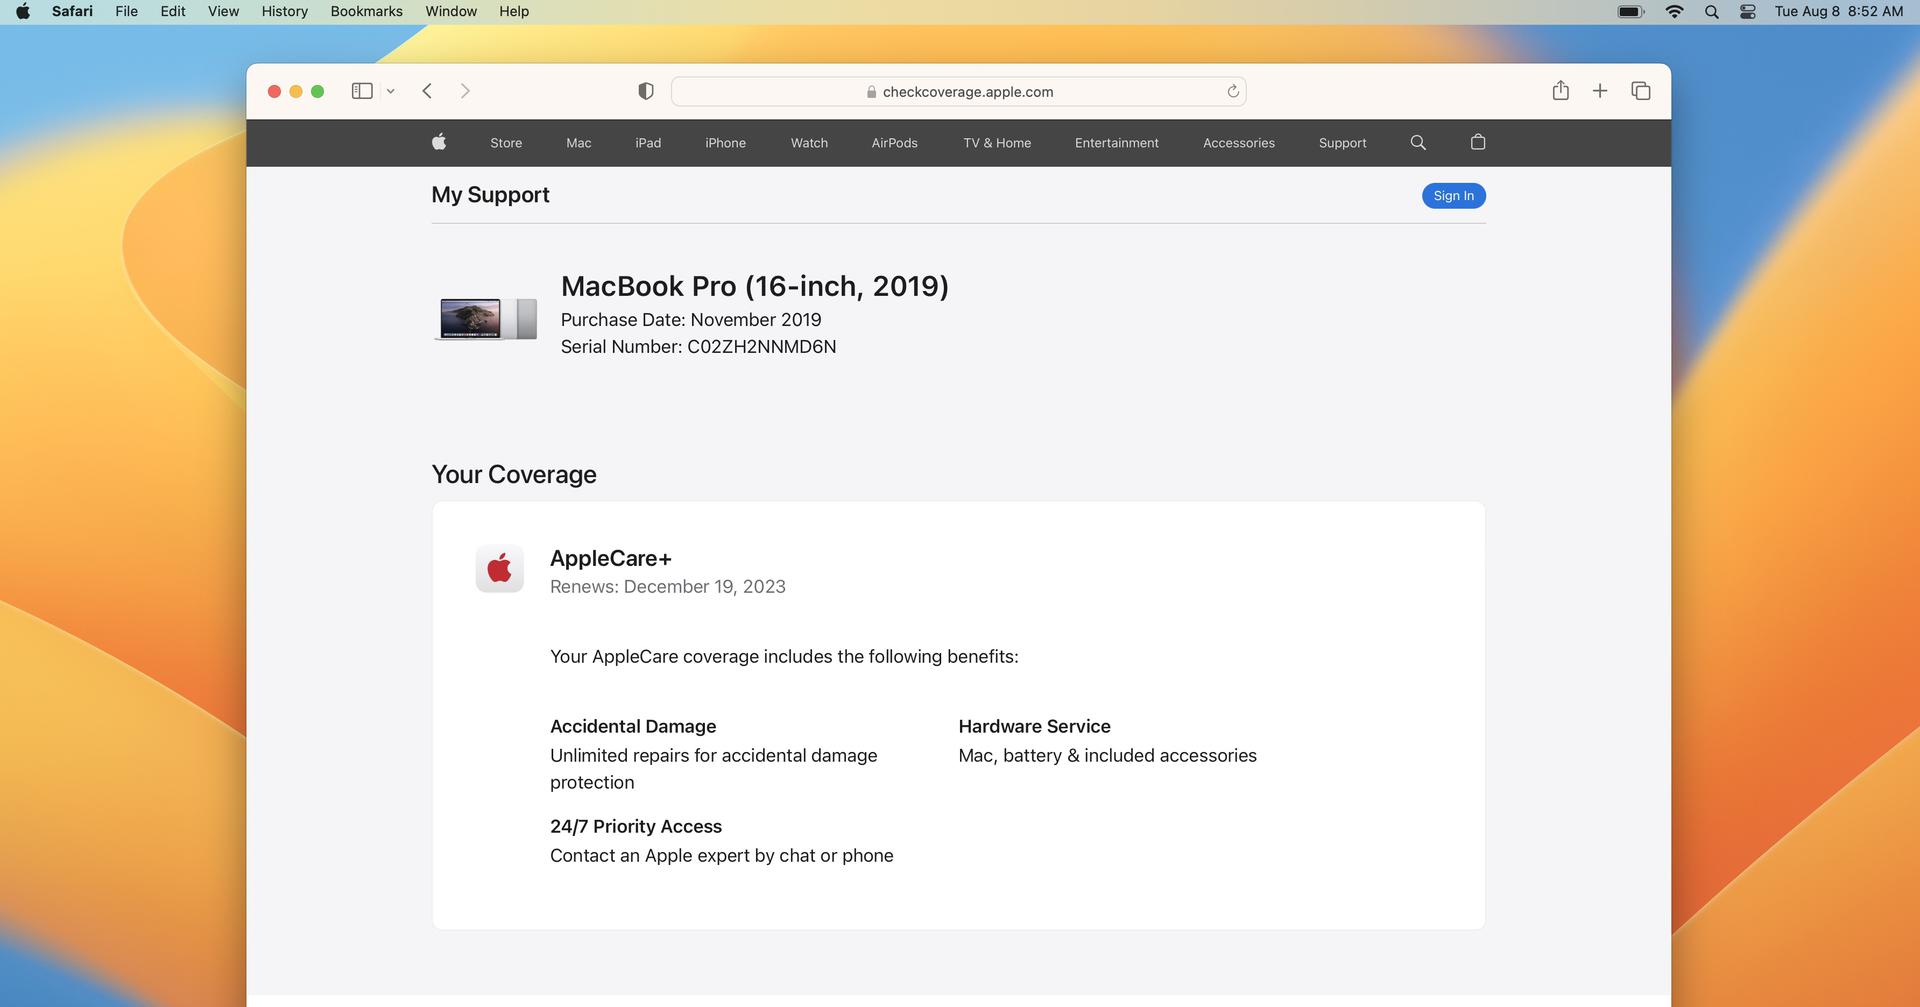This screenshot has height=1007, width=1920.
Task: Open the Support link in navbar
Action: click(x=1342, y=143)
